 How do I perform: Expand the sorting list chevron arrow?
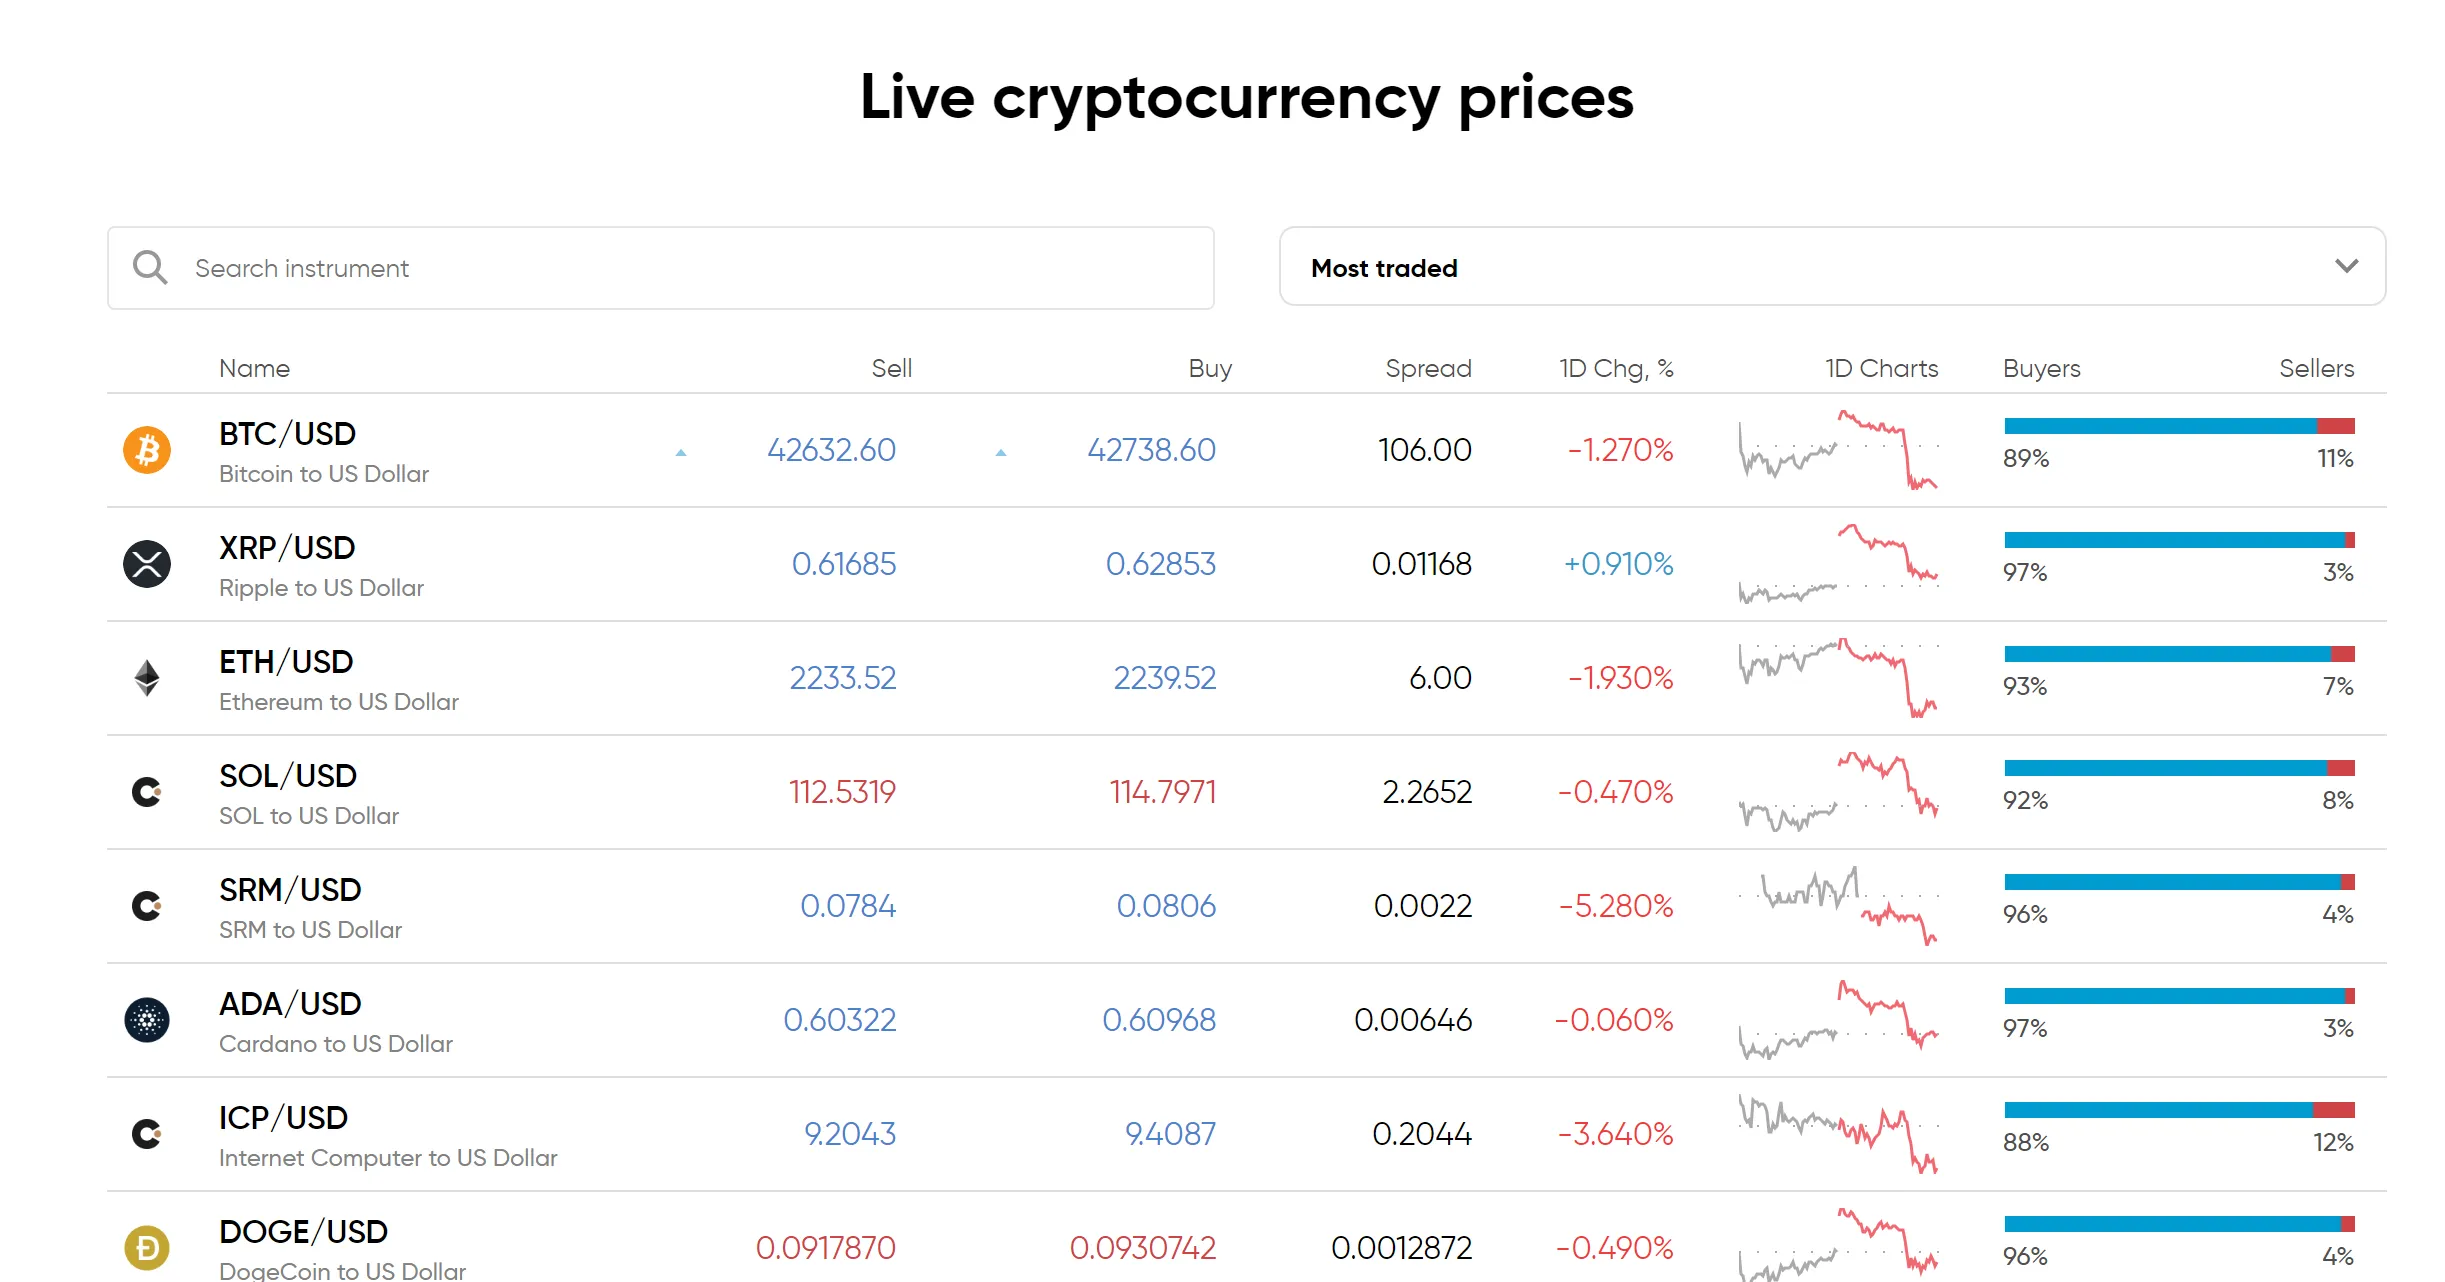(2346, 266)
